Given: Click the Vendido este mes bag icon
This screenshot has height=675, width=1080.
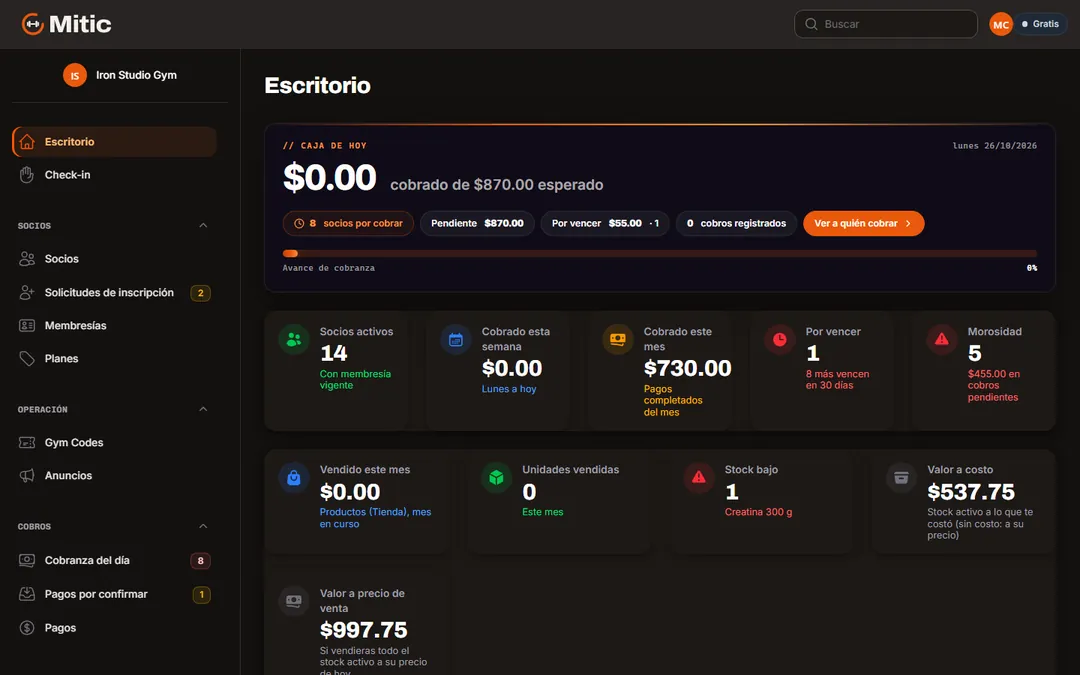Looking at the screenshot, I should [294, 478].
